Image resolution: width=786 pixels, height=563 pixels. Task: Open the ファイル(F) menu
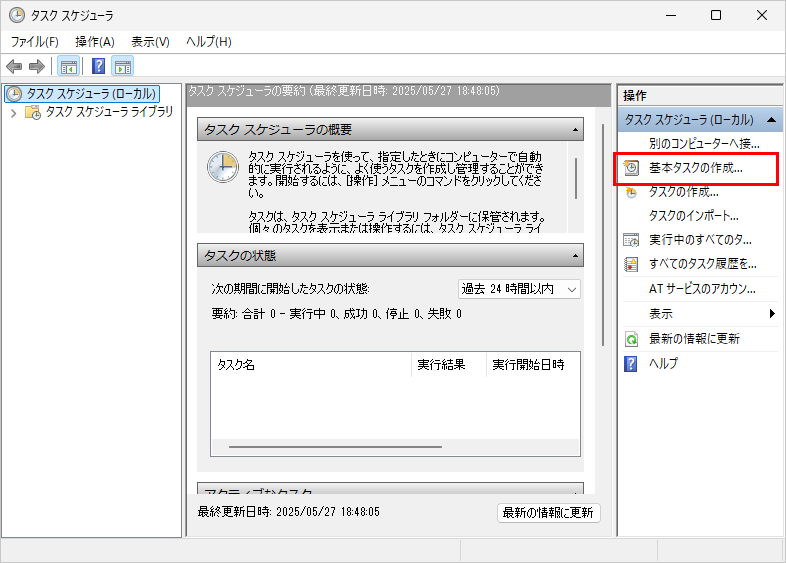click(x=35, y=41)
